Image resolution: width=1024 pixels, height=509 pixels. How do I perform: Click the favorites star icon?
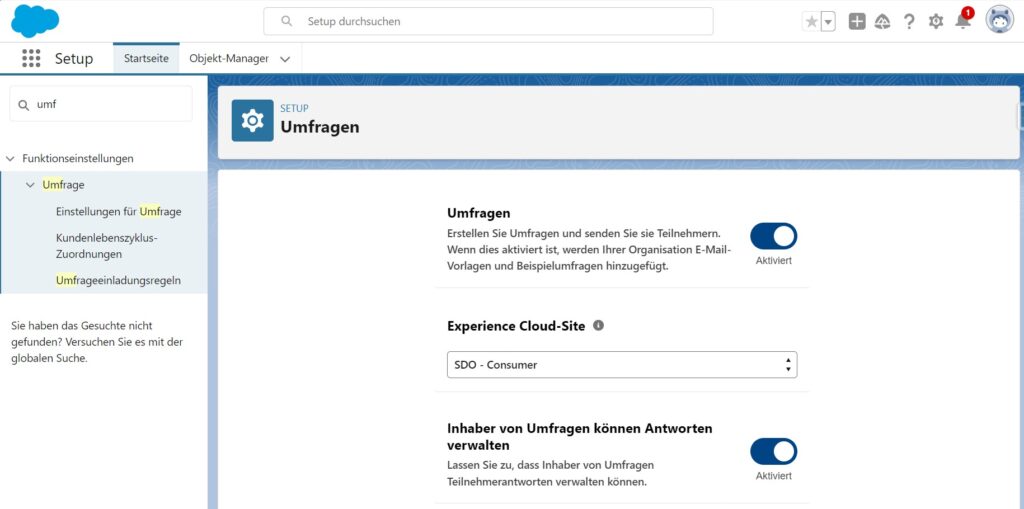(x=811, y=22)
